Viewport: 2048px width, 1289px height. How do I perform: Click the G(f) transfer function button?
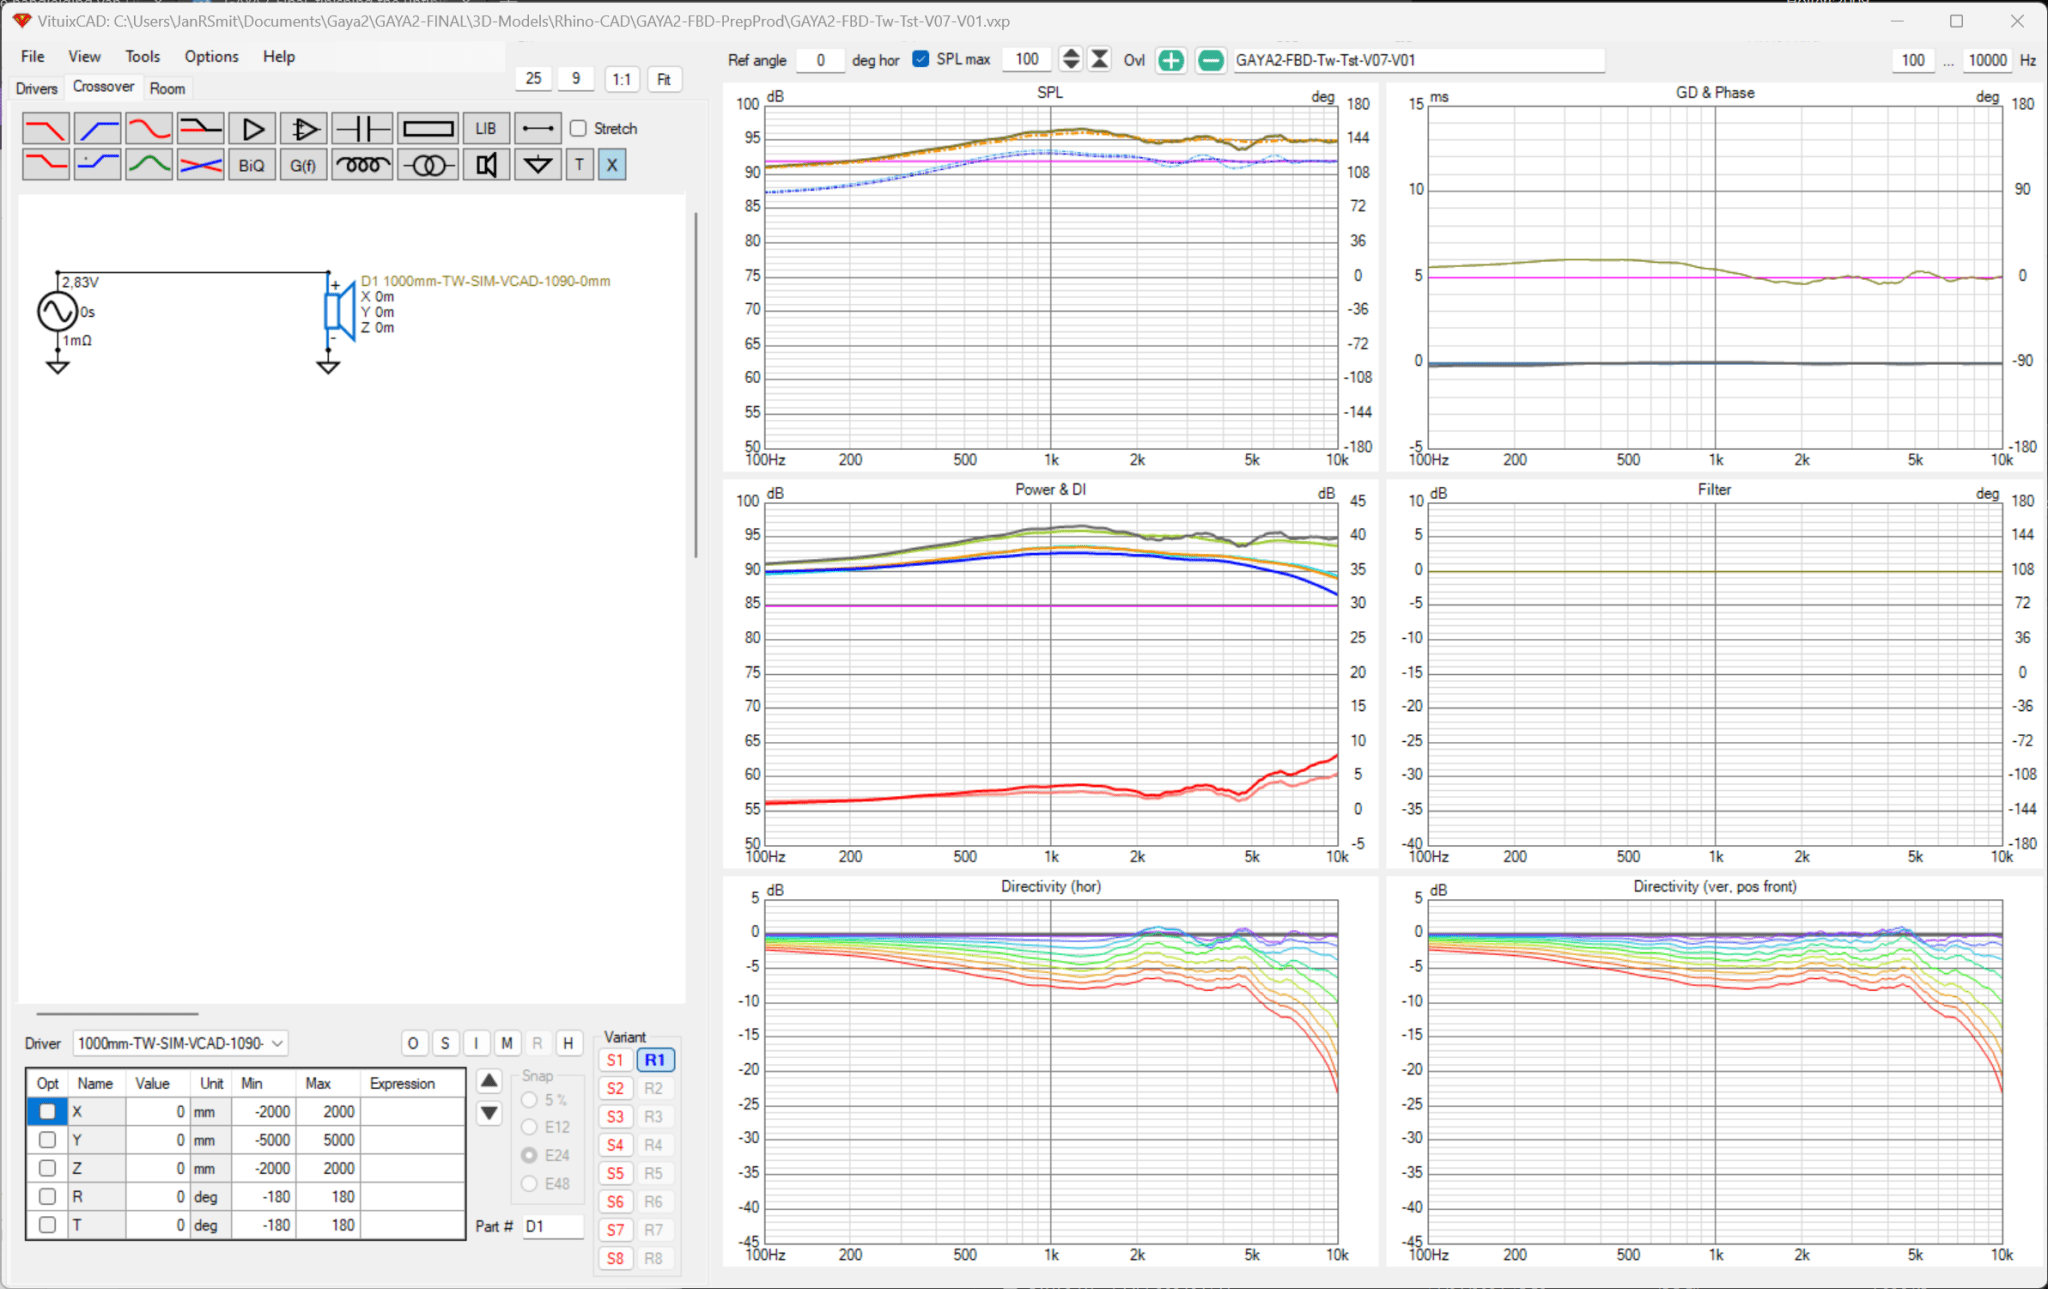pos(303,164)
